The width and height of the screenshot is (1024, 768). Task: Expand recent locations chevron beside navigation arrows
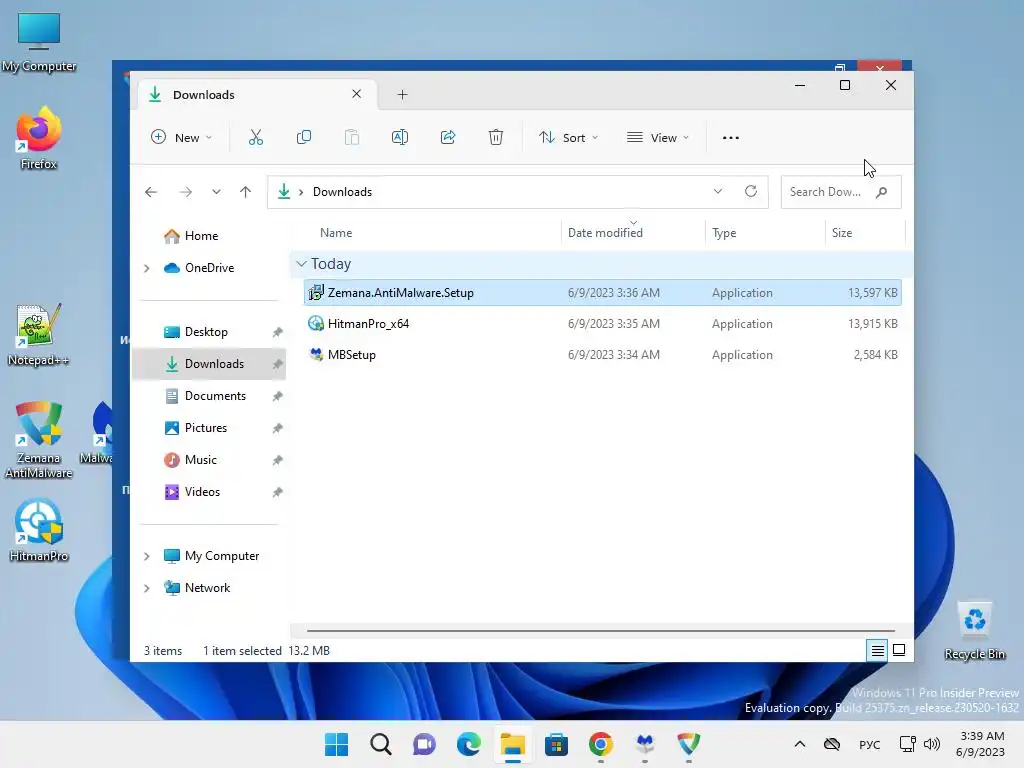[x=216, y=192]
